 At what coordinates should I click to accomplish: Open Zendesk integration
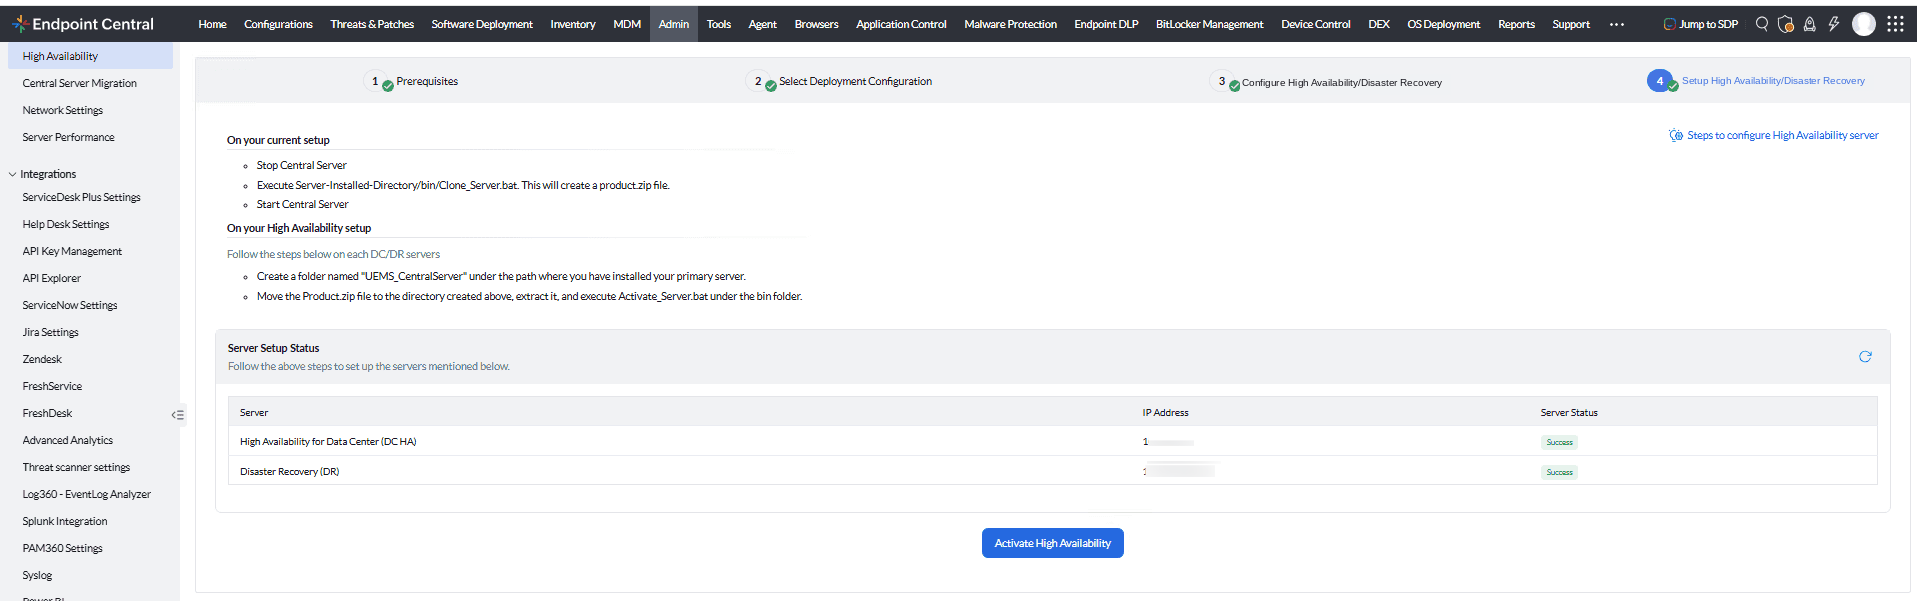point(42,359)
